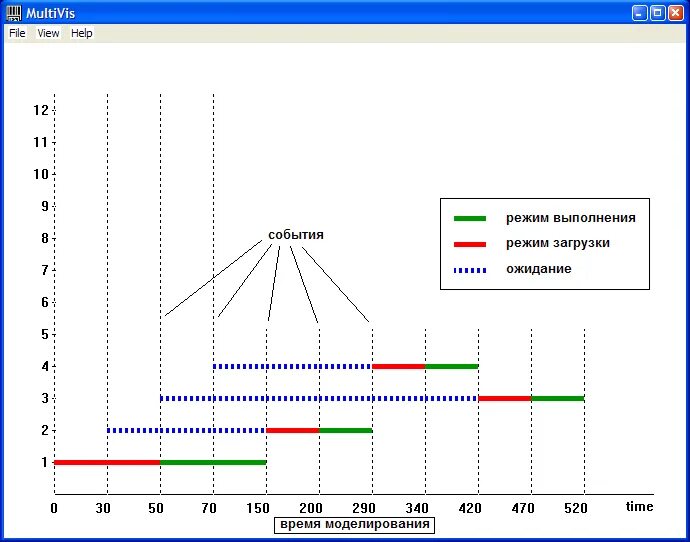The width and height of the screenshot is (690, 542).
Task: Click the time axis tick label 200
Action: pos(311,509)
